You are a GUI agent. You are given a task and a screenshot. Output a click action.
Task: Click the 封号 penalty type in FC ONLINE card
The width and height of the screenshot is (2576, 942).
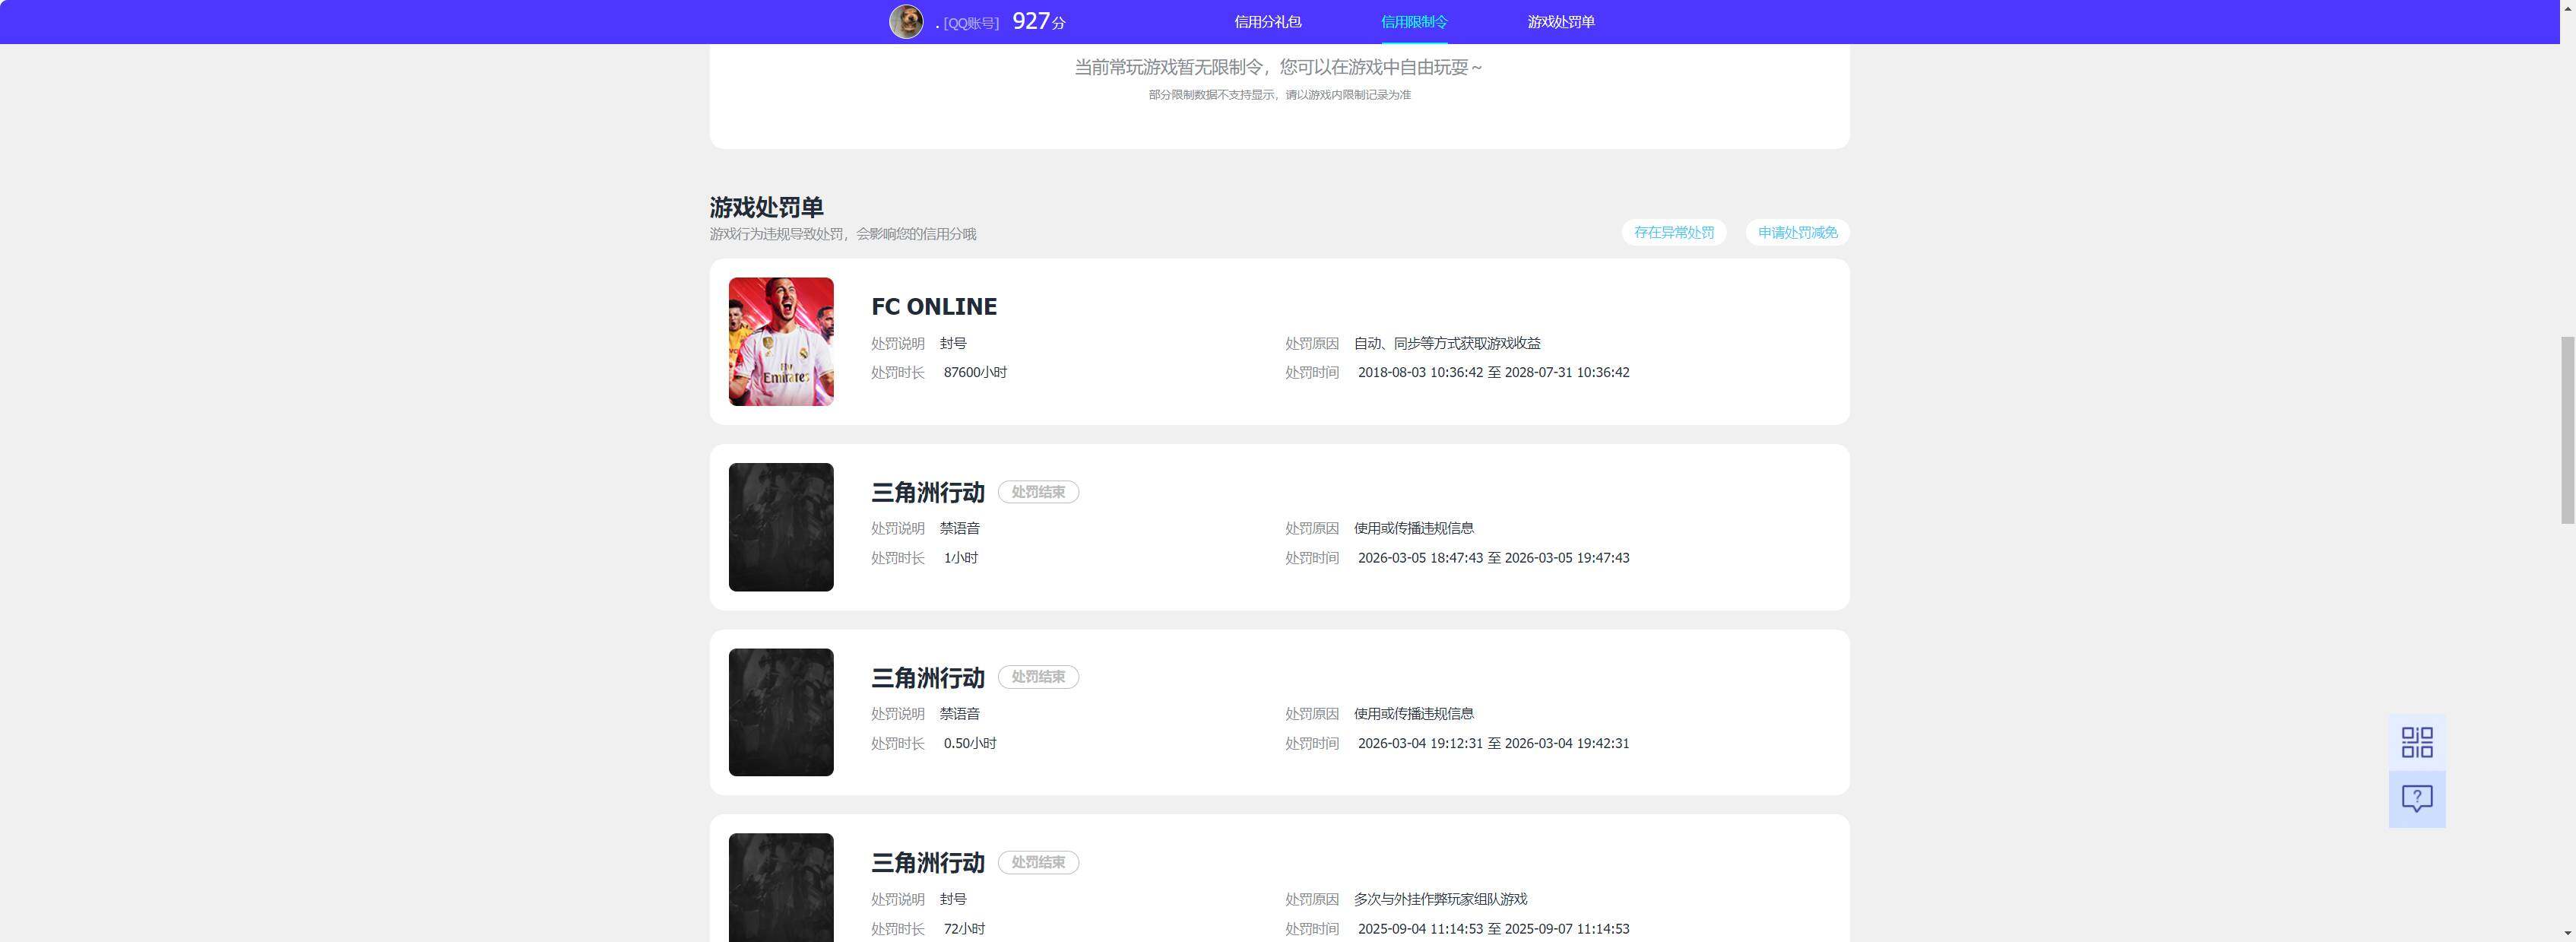[x=953, y=343]
